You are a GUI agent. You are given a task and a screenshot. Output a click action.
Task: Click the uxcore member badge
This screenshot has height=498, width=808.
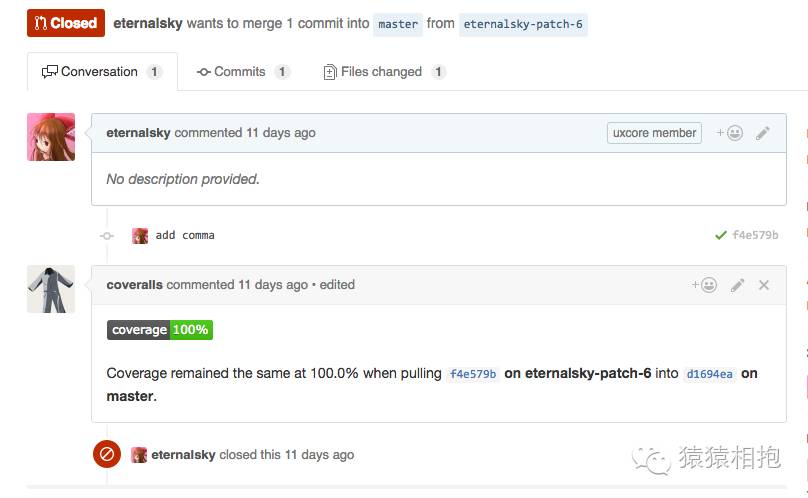tap(654, 133)
